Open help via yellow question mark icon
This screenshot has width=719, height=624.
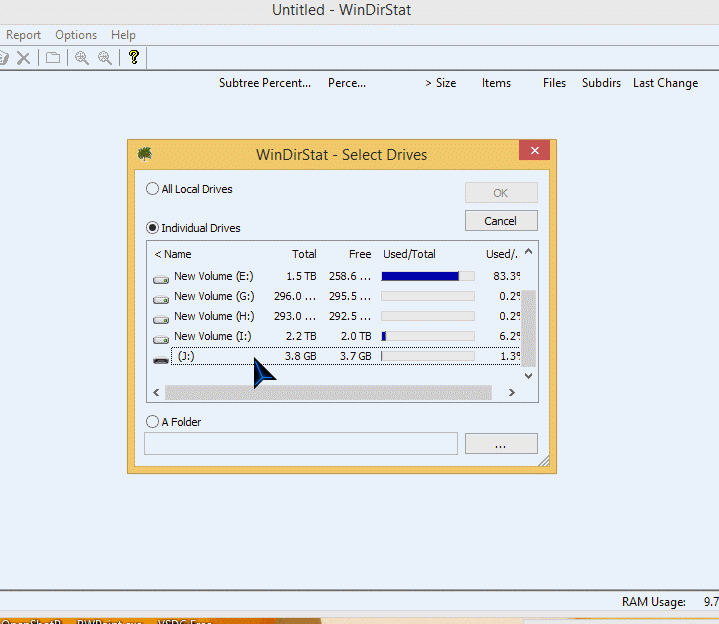click(x=133, y=57)
